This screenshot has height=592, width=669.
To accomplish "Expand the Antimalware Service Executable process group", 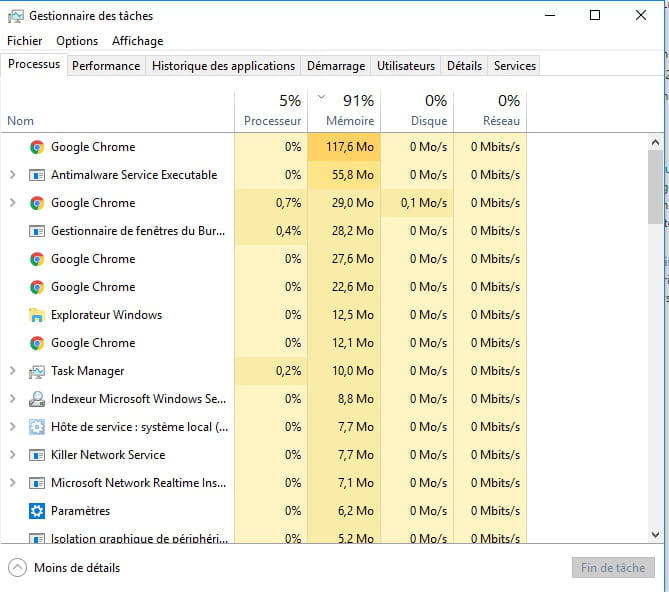I will (x=12, y=175).
